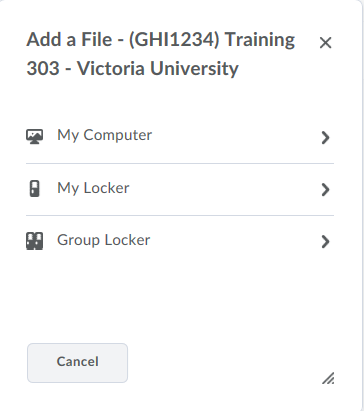The image size is (364, 411).
Task: Click right-pointing arrow beside Group Locker
Action: [x=325, y=242]
